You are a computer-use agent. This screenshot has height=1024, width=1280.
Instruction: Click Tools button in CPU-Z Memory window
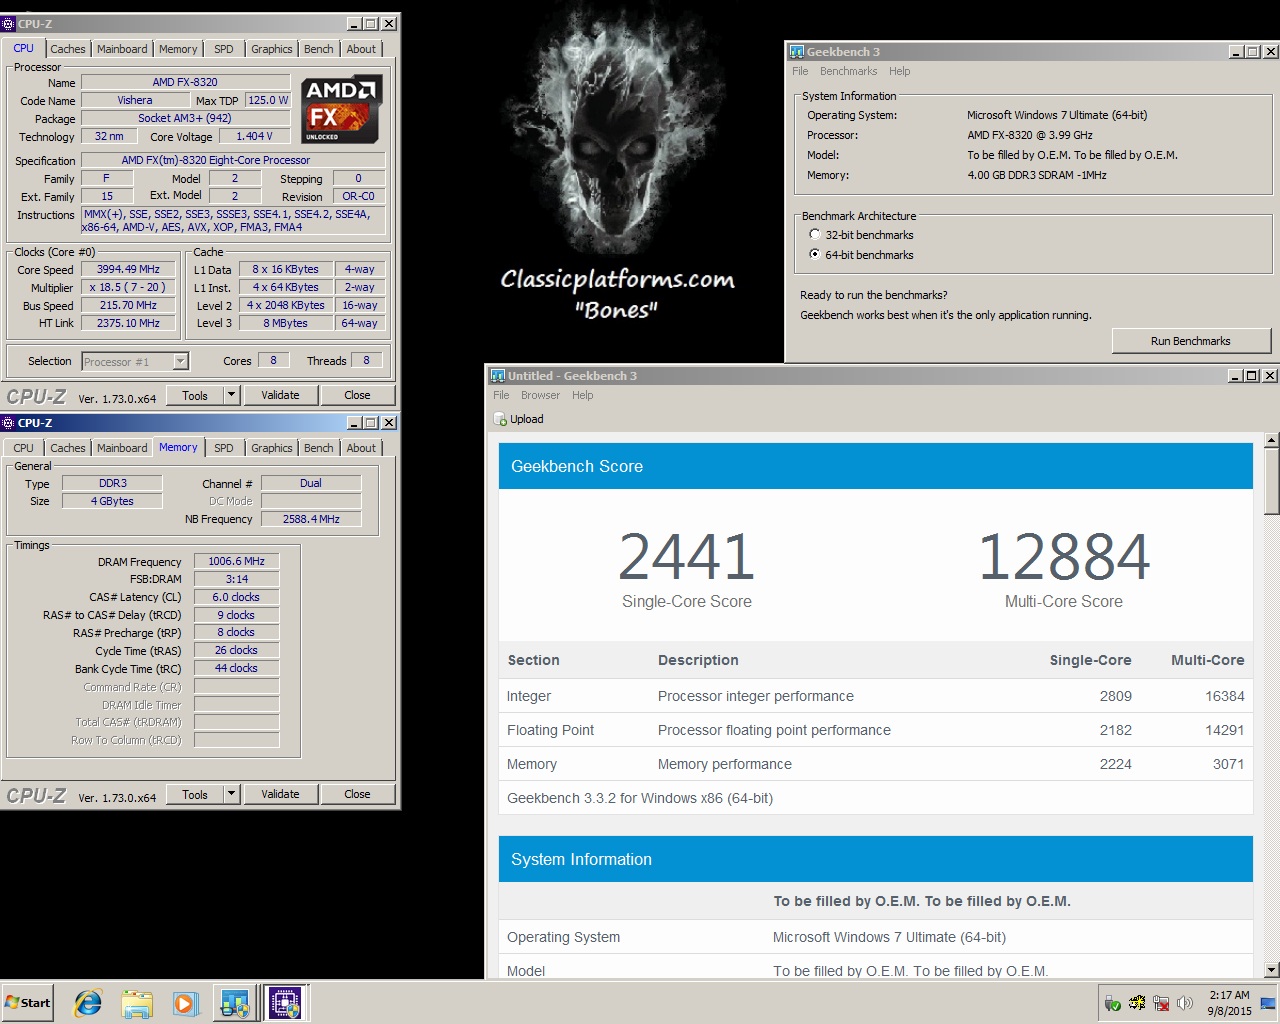pos(195,795)
